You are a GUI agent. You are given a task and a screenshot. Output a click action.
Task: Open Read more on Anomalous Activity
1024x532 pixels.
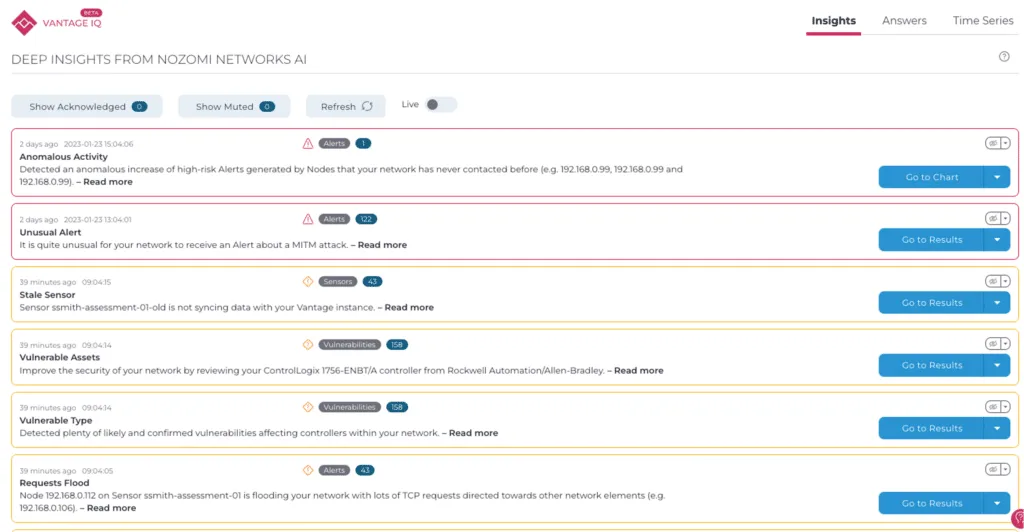pyautogui.click(x=108, y=181)
